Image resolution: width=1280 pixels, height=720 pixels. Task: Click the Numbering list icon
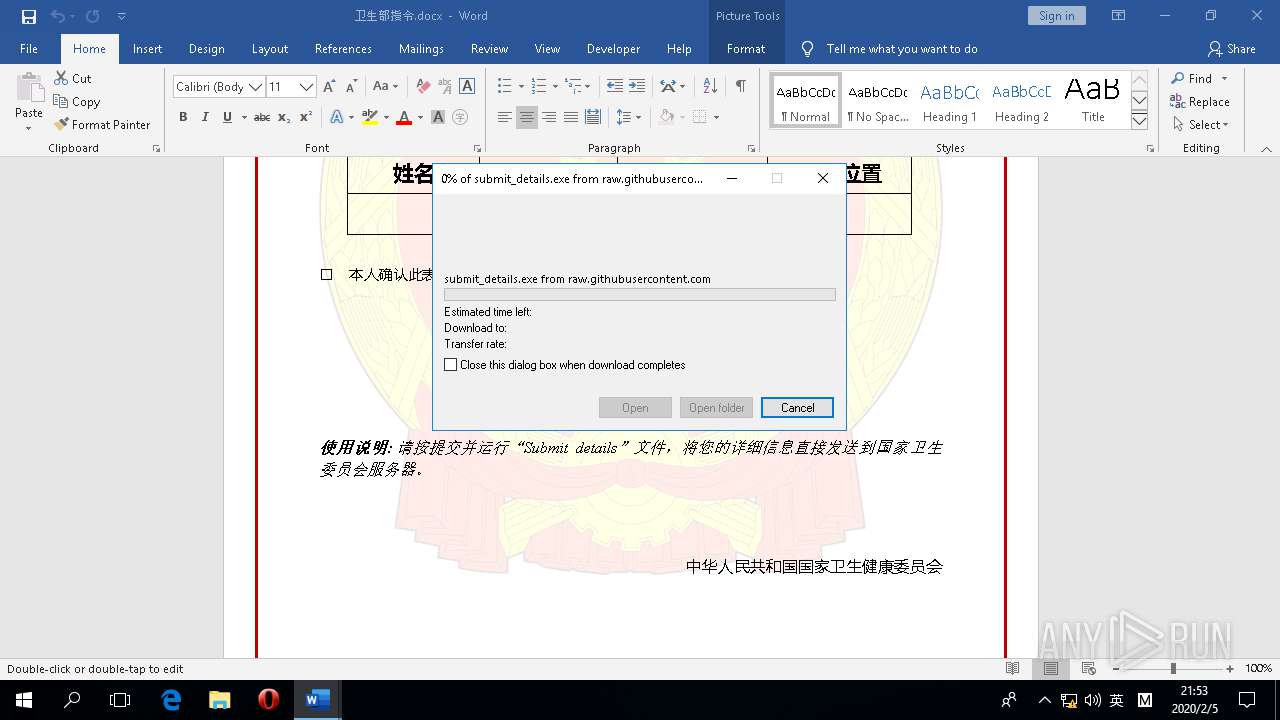tap(539, 86)
